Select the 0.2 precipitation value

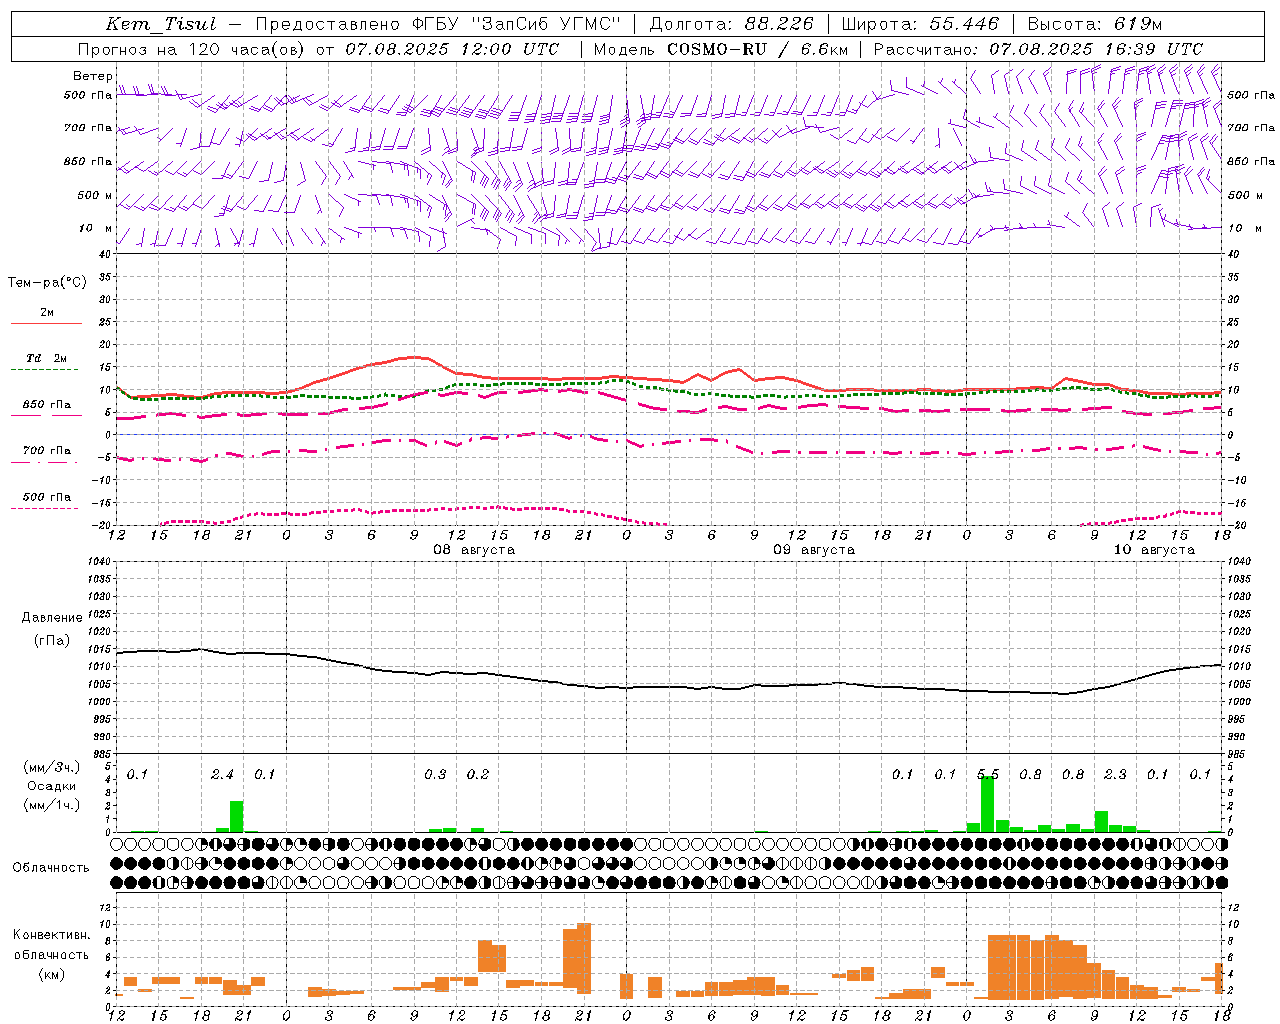click(x=478, y=775)
